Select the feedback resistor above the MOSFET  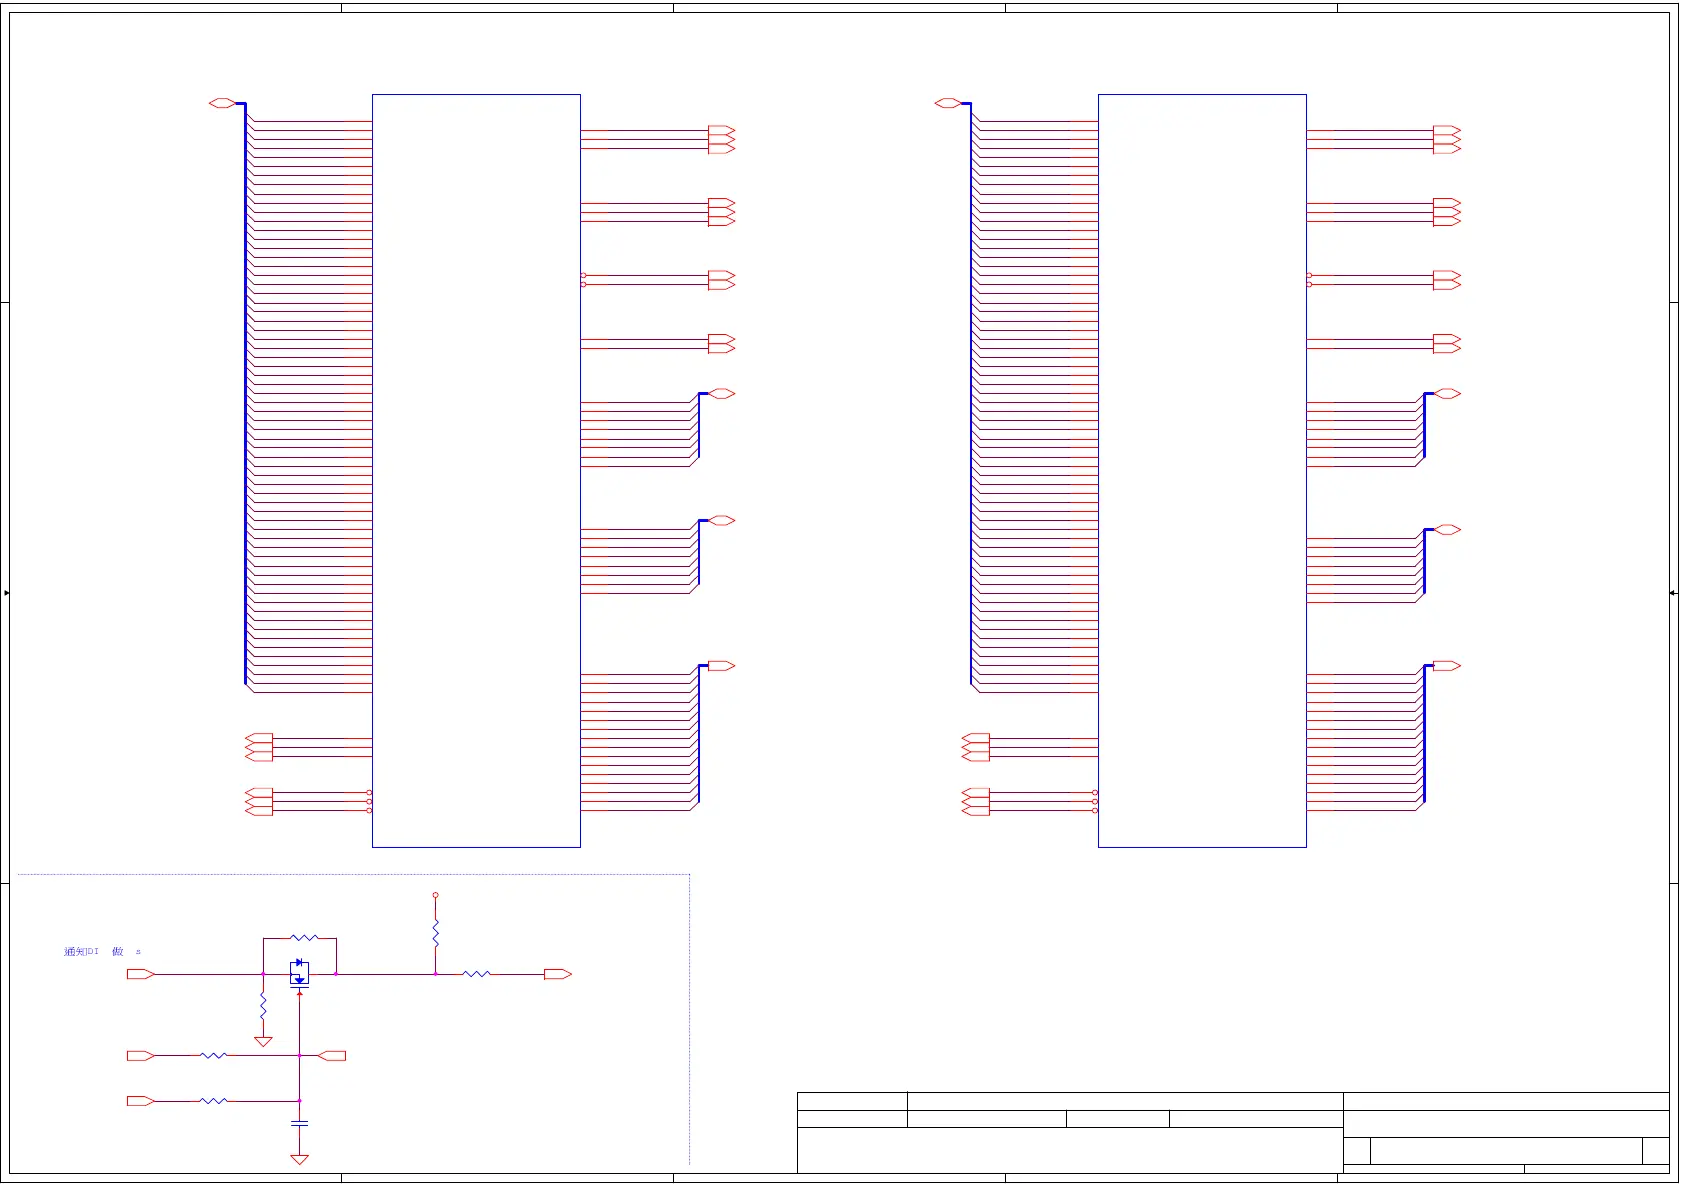pyautogui.click(x=304, y=938)
